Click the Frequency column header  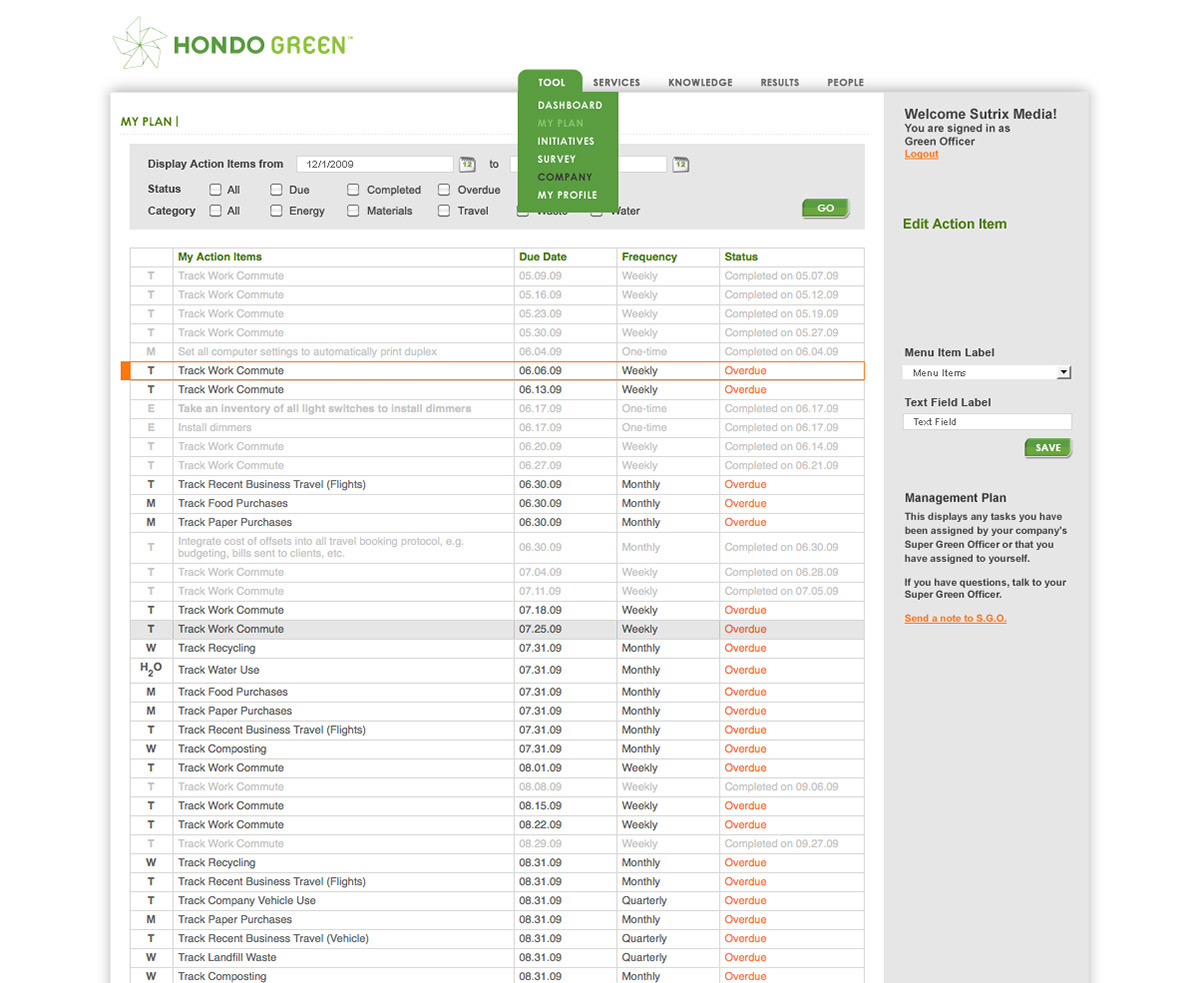(649, 257)
